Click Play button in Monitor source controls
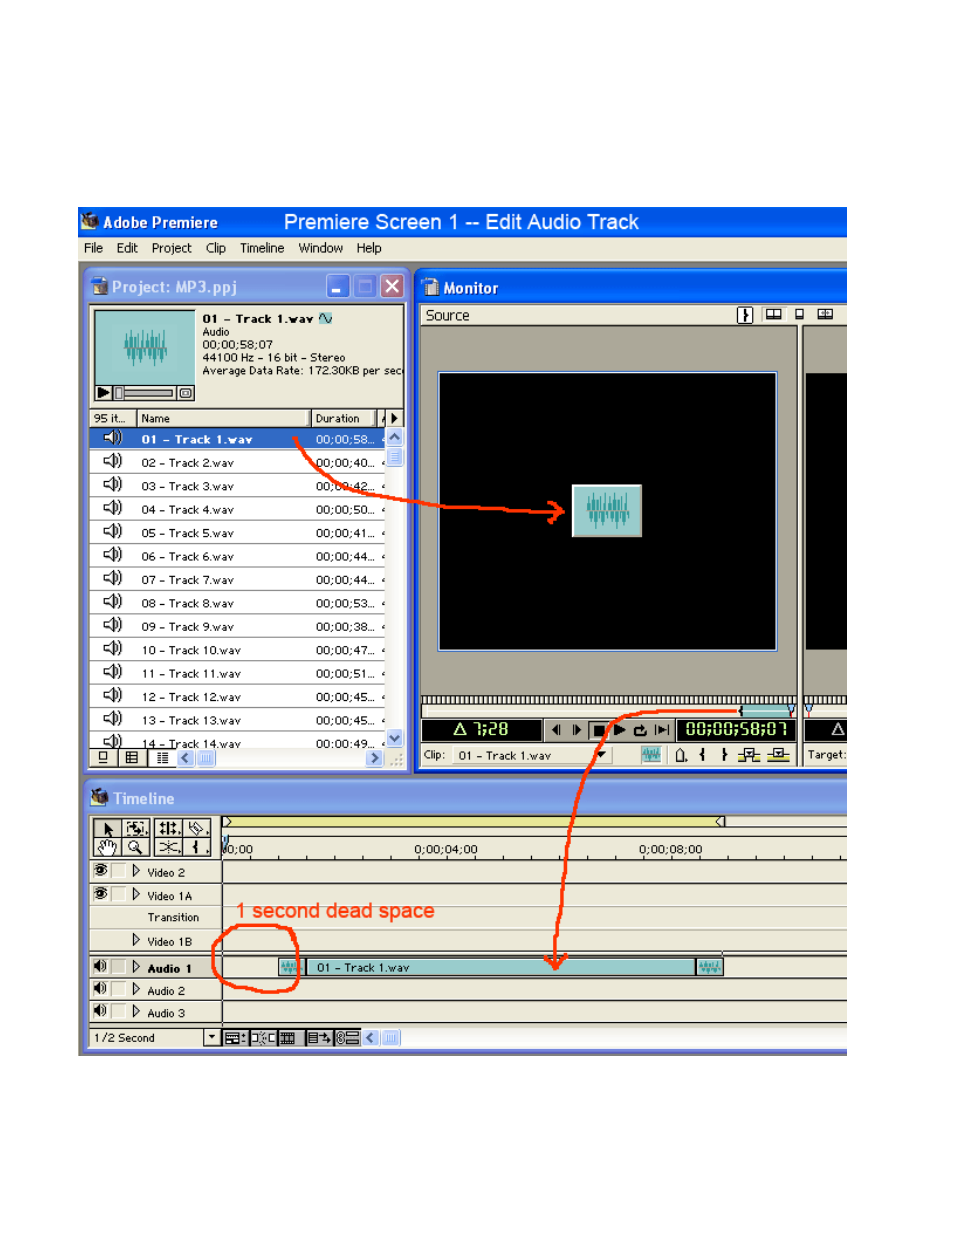The image size is (954, 1235). click(620, 730)
